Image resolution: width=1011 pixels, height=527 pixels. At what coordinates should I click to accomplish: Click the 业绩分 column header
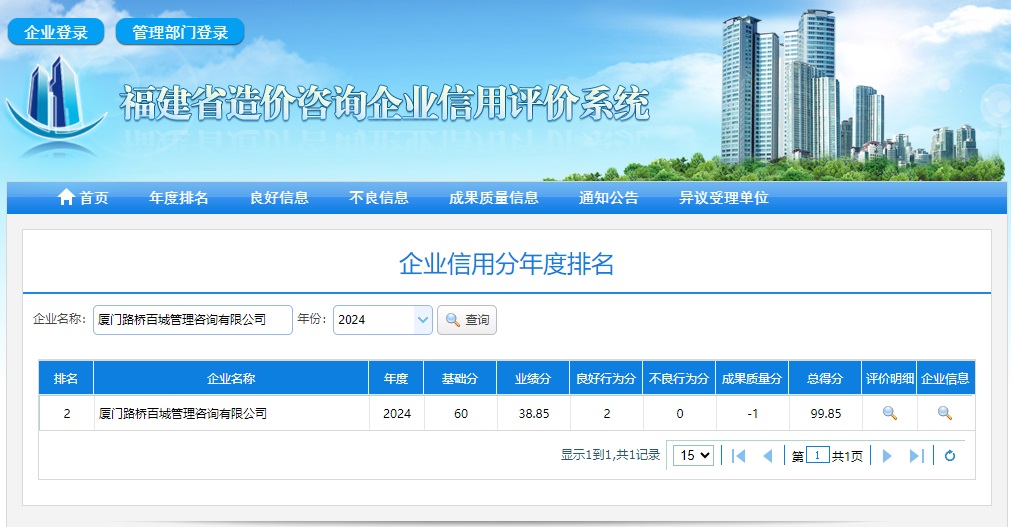[x=533, y=378]
